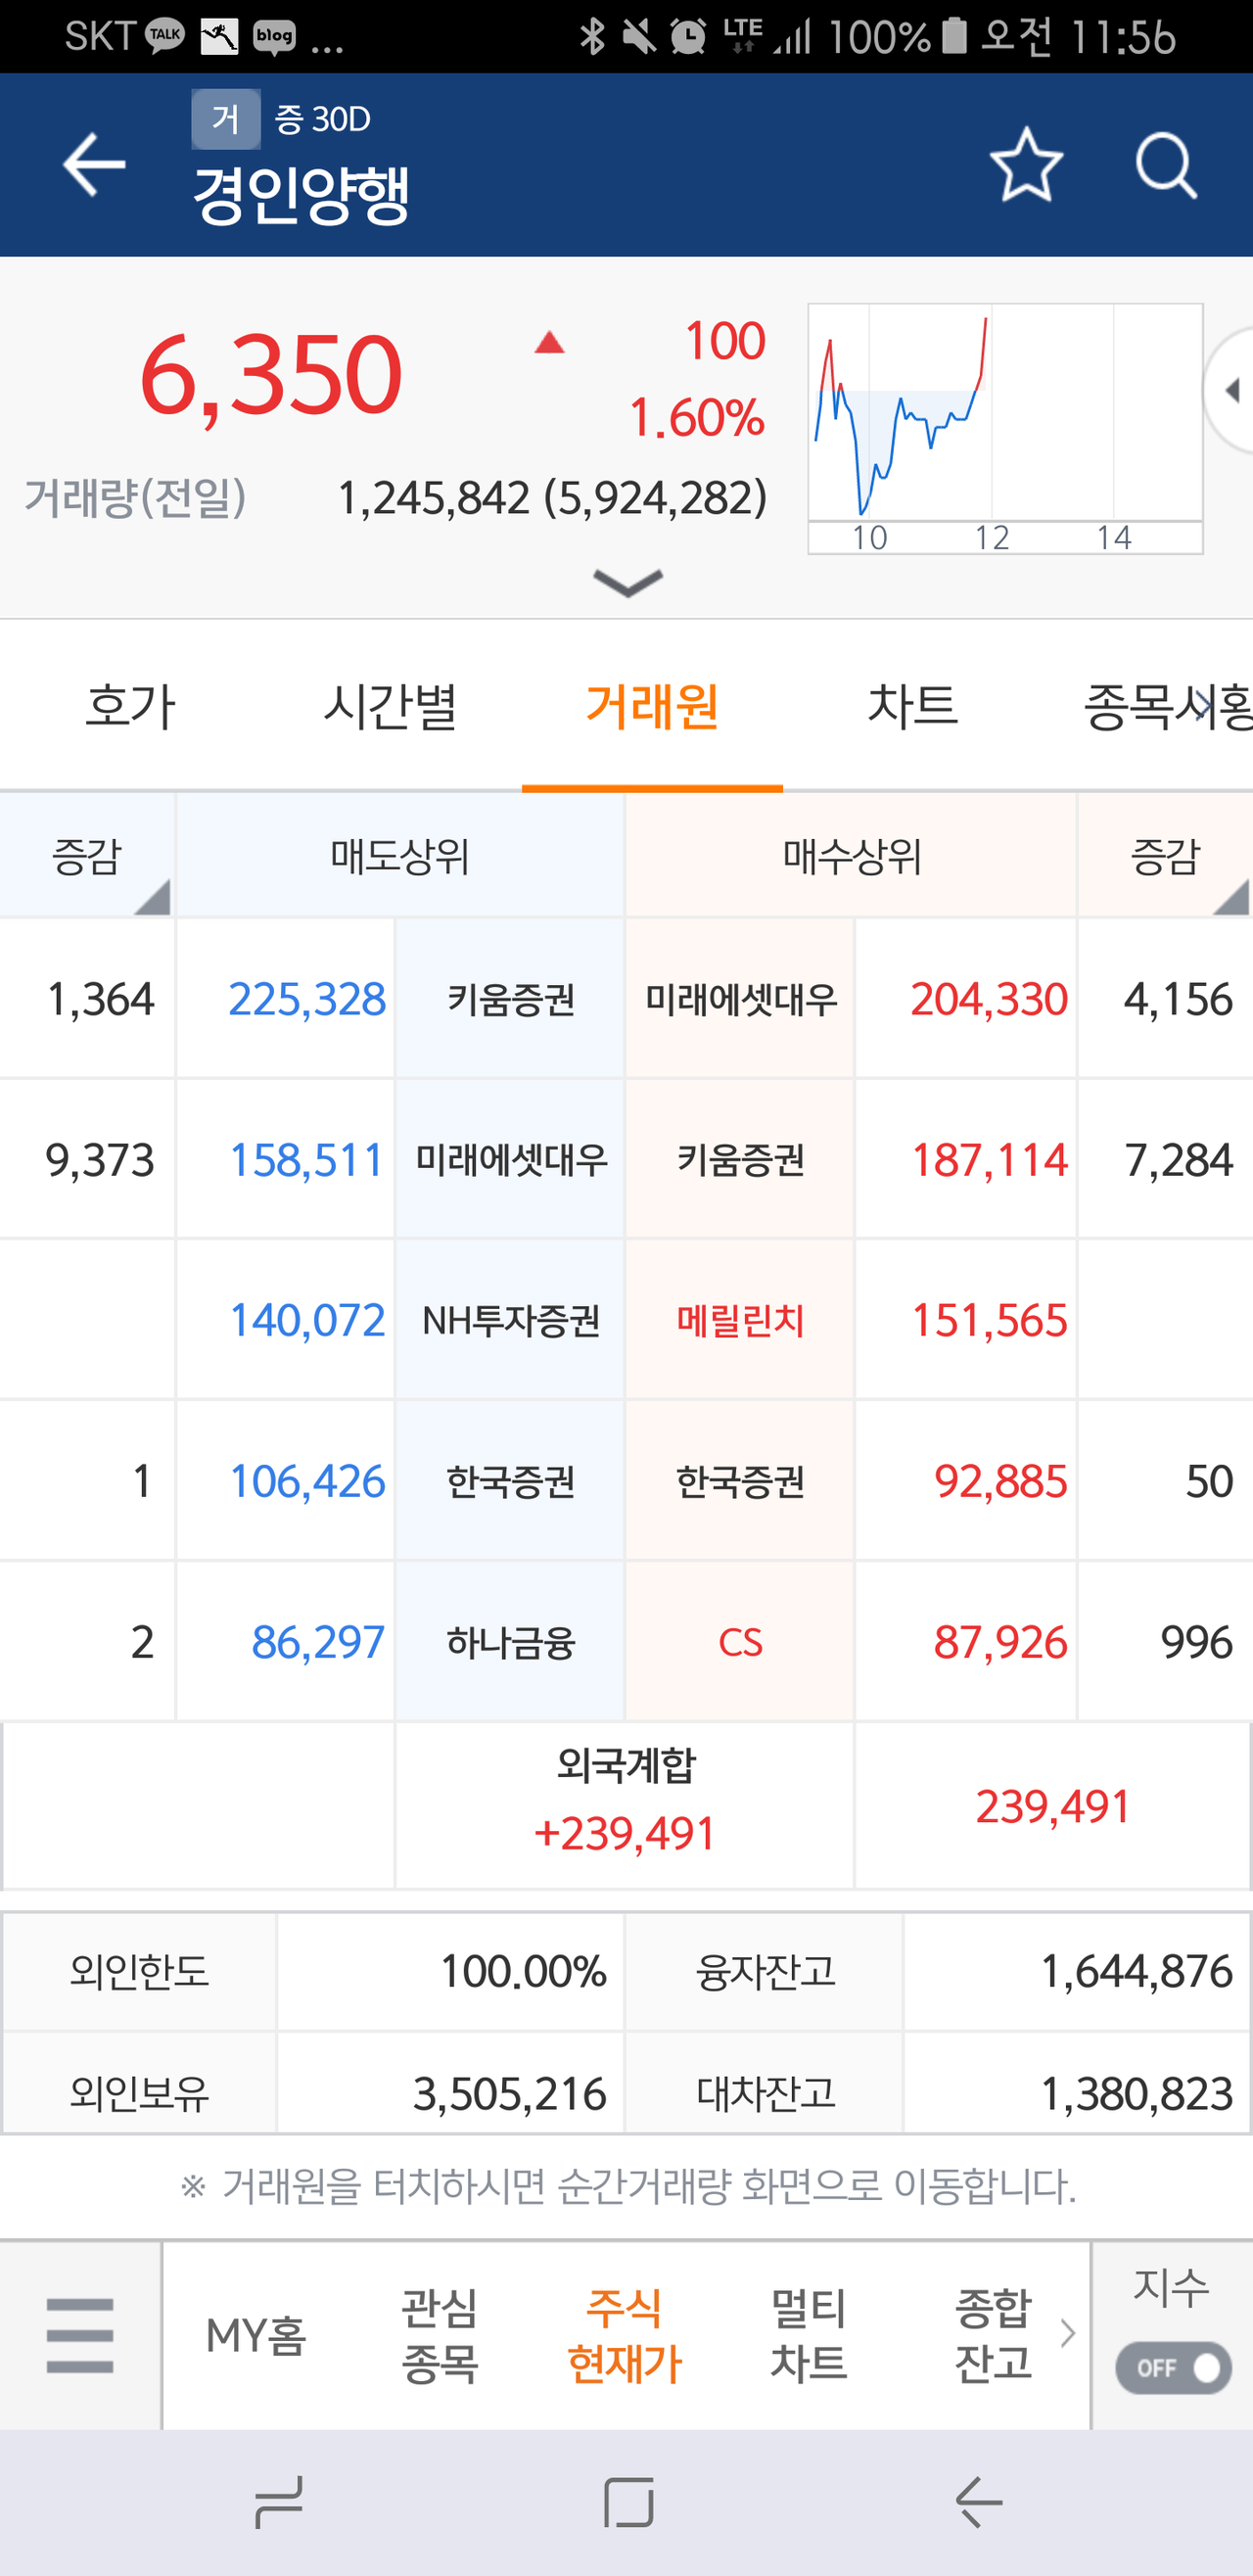The image size is (1253, 2576).
Task: Tap sell volume 225,328
Action: click(307, 998)
